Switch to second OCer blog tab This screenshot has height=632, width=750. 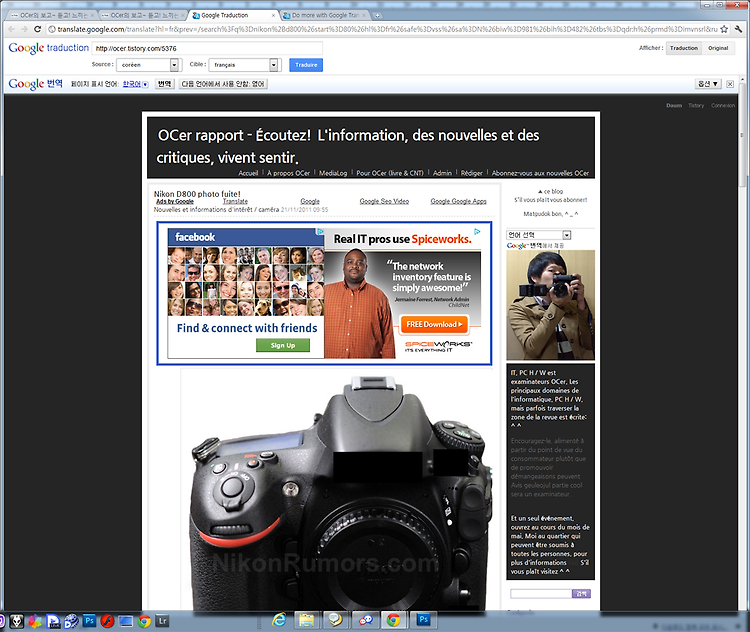pyautogui.click(x=143, y=15)
